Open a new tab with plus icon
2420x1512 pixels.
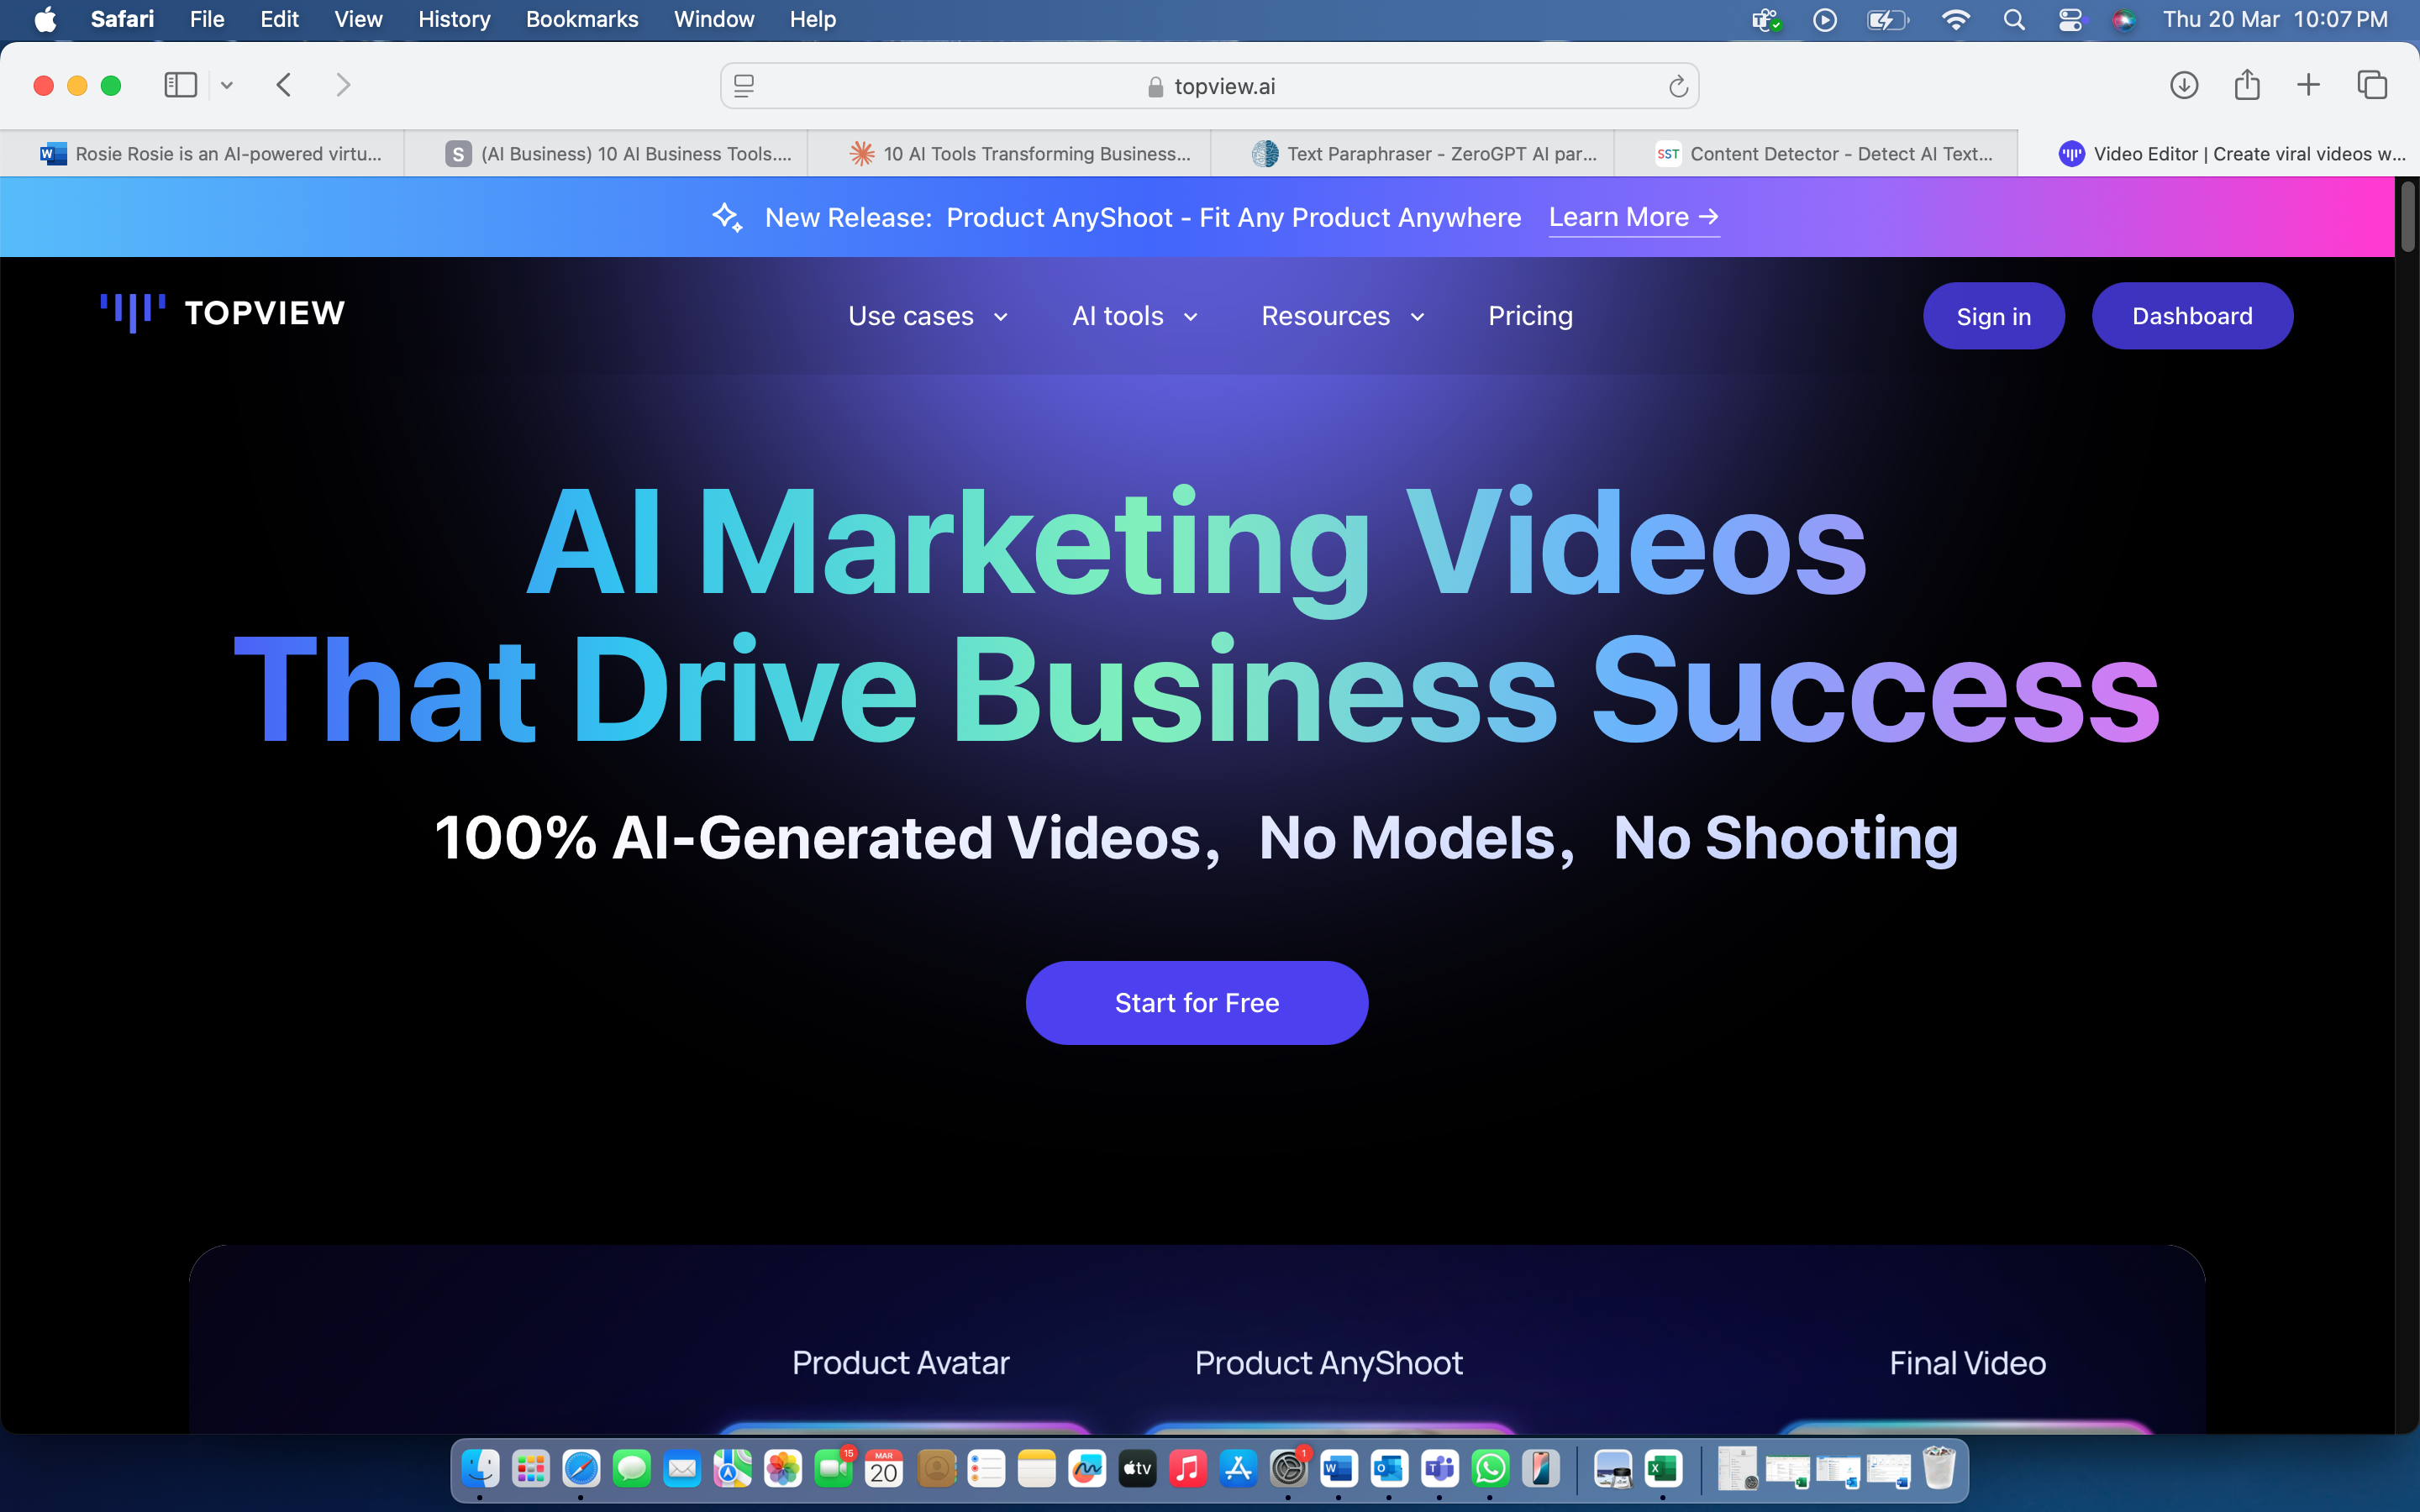2308,85
